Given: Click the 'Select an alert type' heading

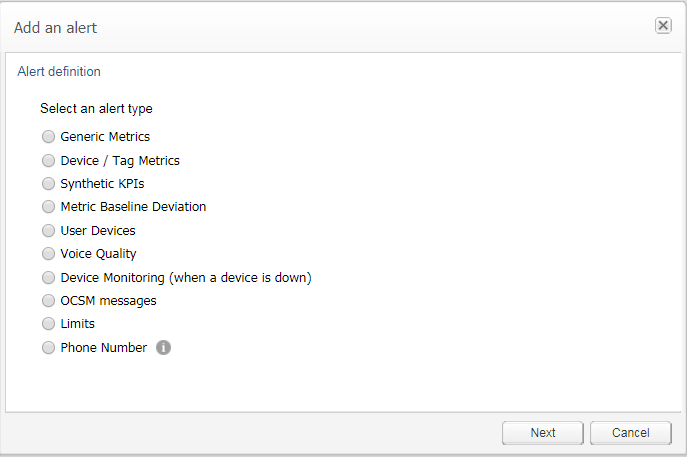Looking at the screenshot, I should [x=96, y=108].
